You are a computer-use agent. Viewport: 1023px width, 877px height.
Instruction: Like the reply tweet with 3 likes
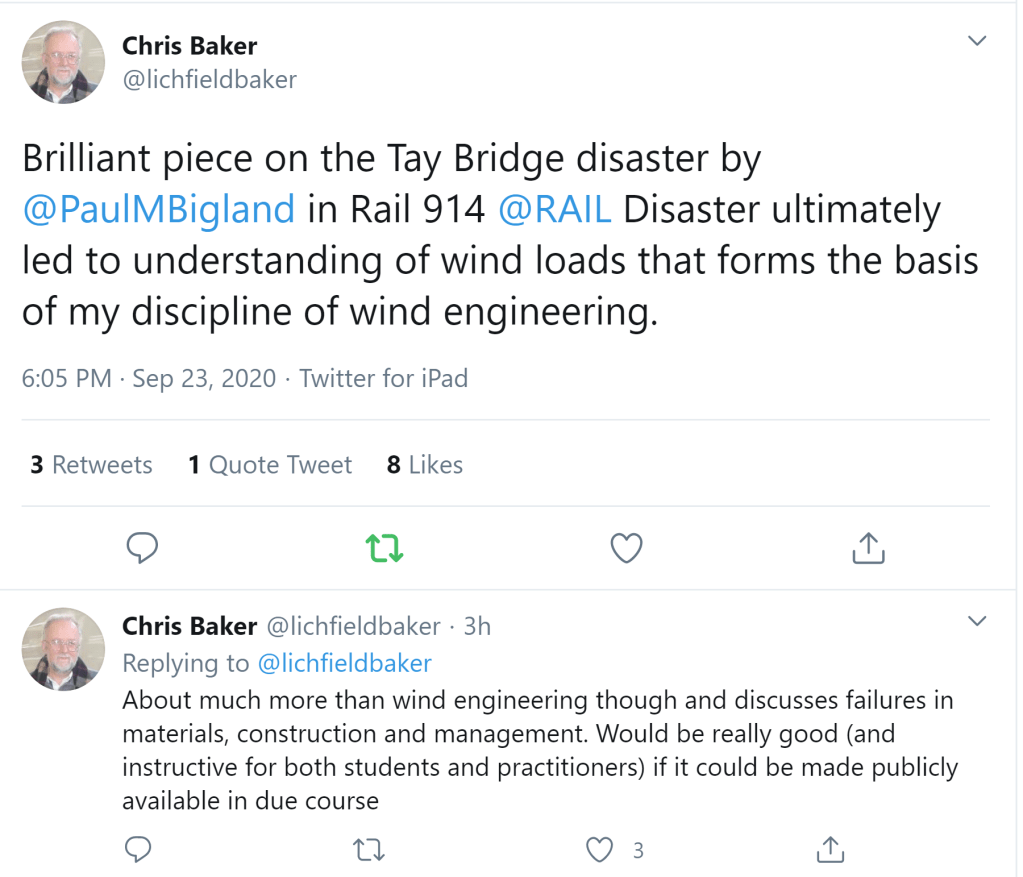tap(600, 850)
